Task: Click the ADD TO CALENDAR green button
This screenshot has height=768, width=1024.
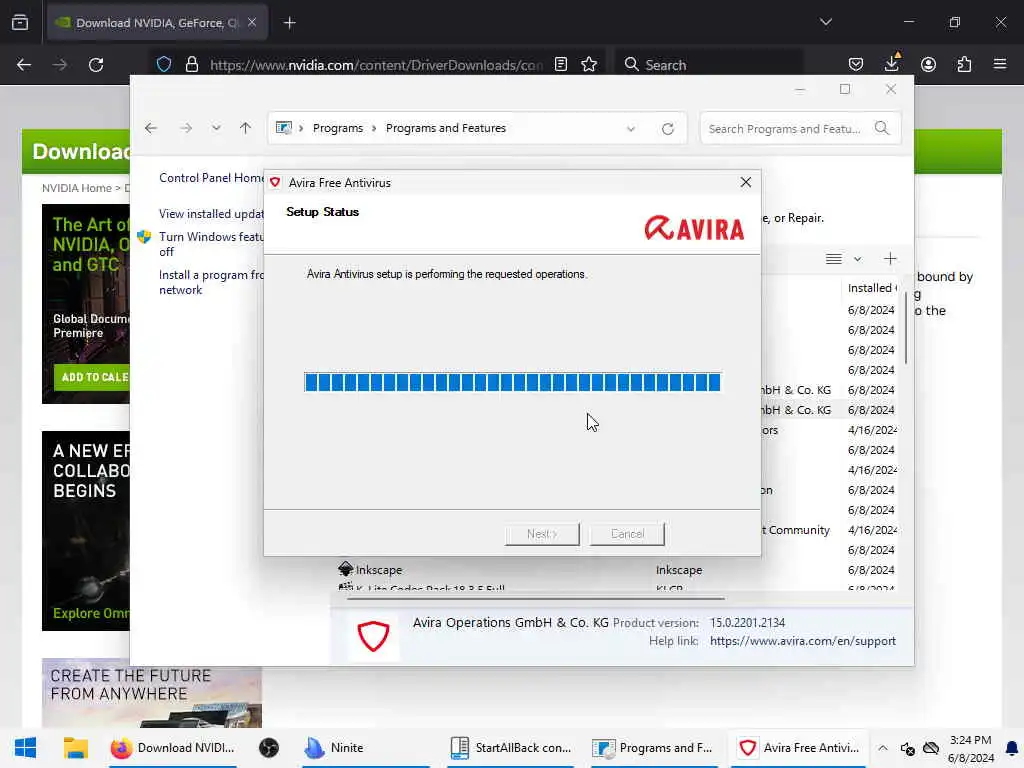Action: tap(91, 377)
